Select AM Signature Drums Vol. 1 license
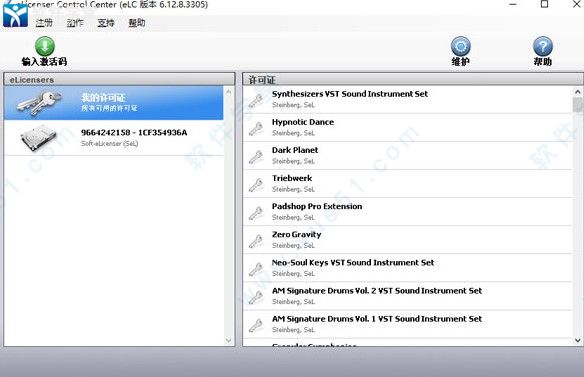 tap(407, 324)
